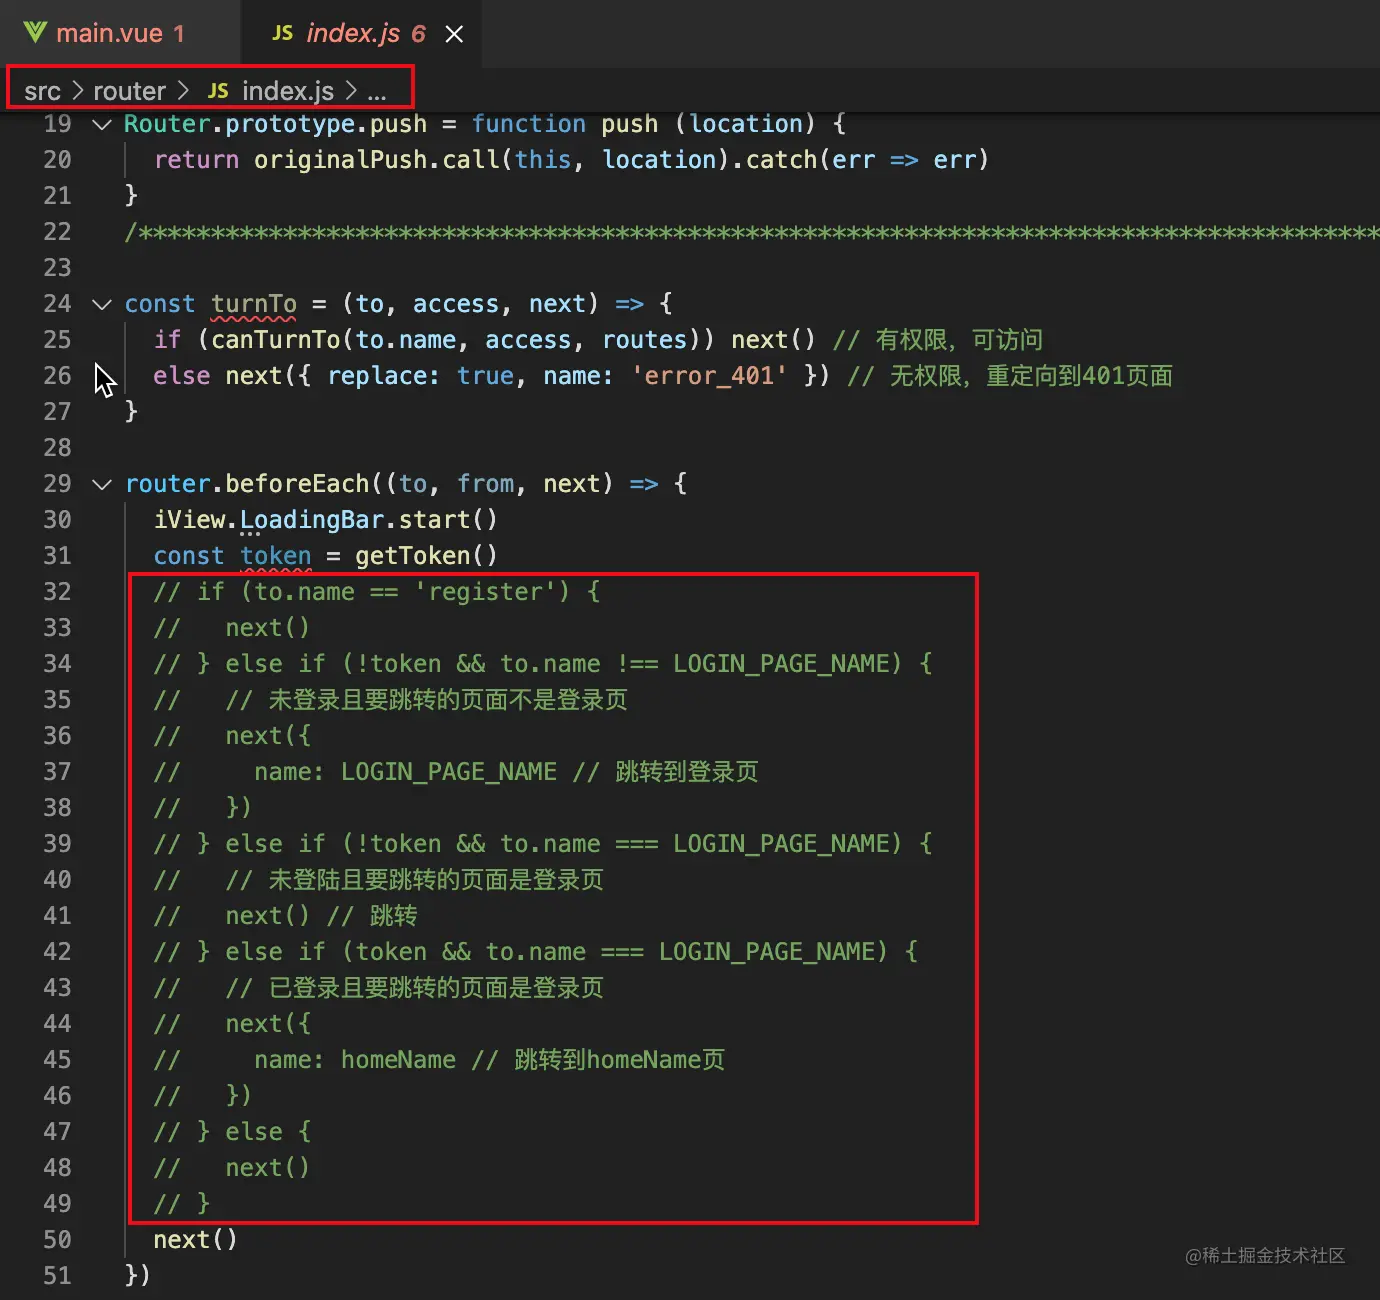Screen dimensions: 1380x1300
Task: Click the 'token' variable on line 31
Action: (276, 556)
